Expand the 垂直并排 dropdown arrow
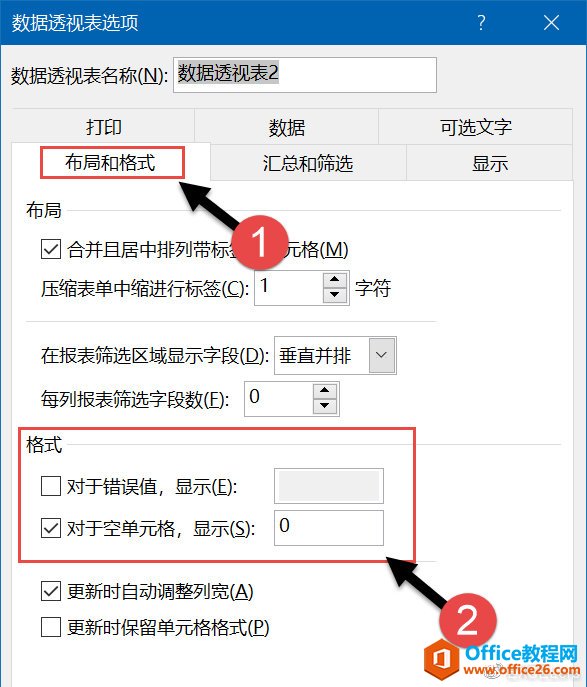 (381, 355)
